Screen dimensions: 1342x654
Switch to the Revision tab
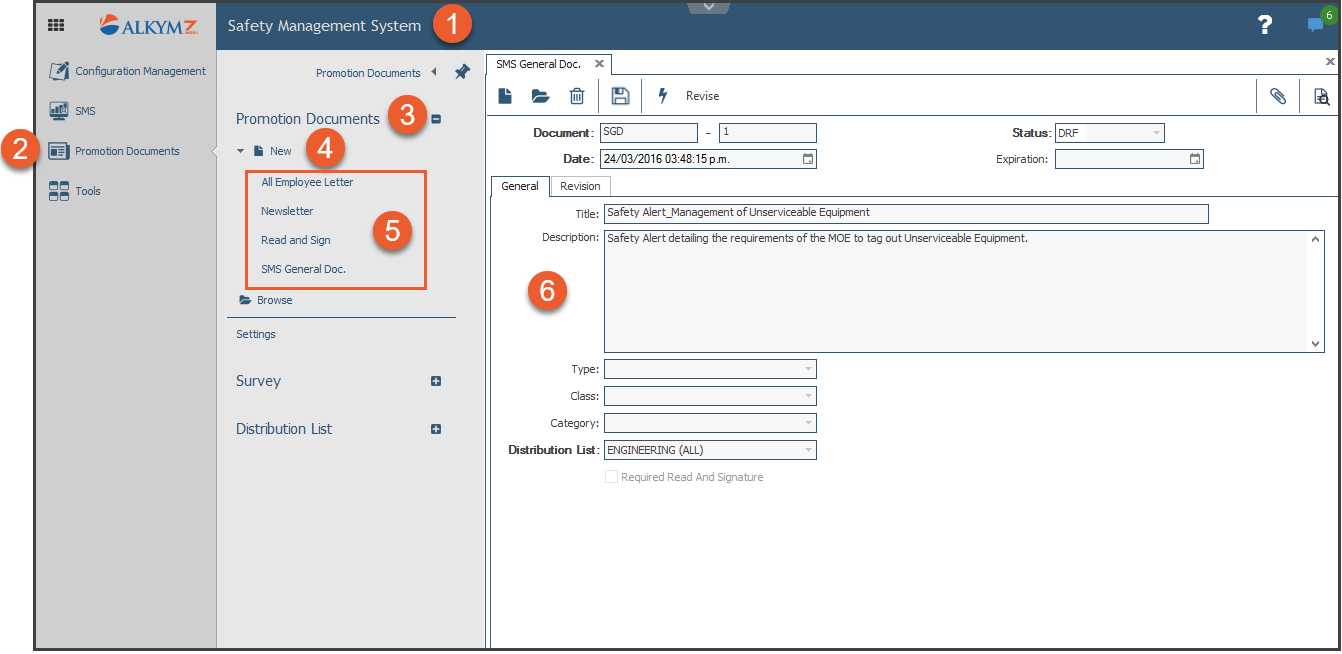(580, 186)
